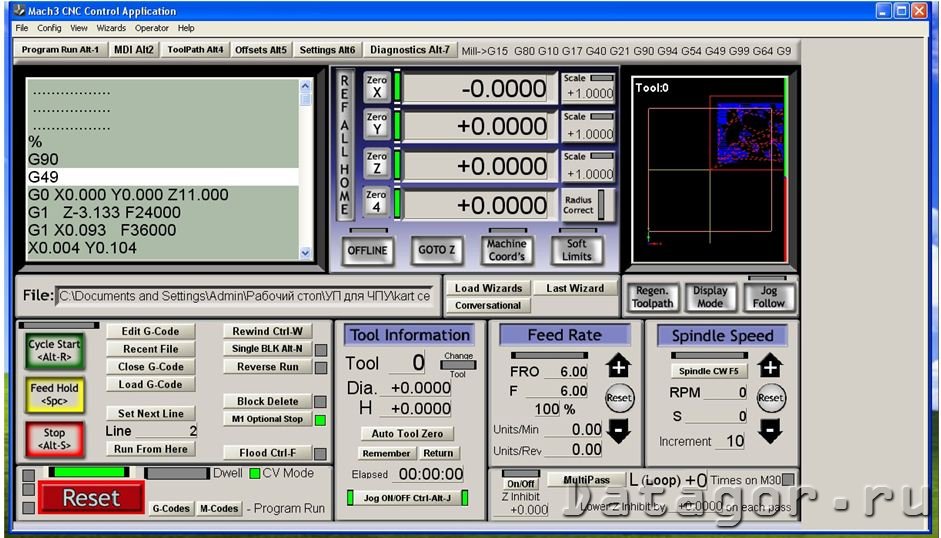Switch to Diagnostics Alt-7 tab

(x=410, y=50)
